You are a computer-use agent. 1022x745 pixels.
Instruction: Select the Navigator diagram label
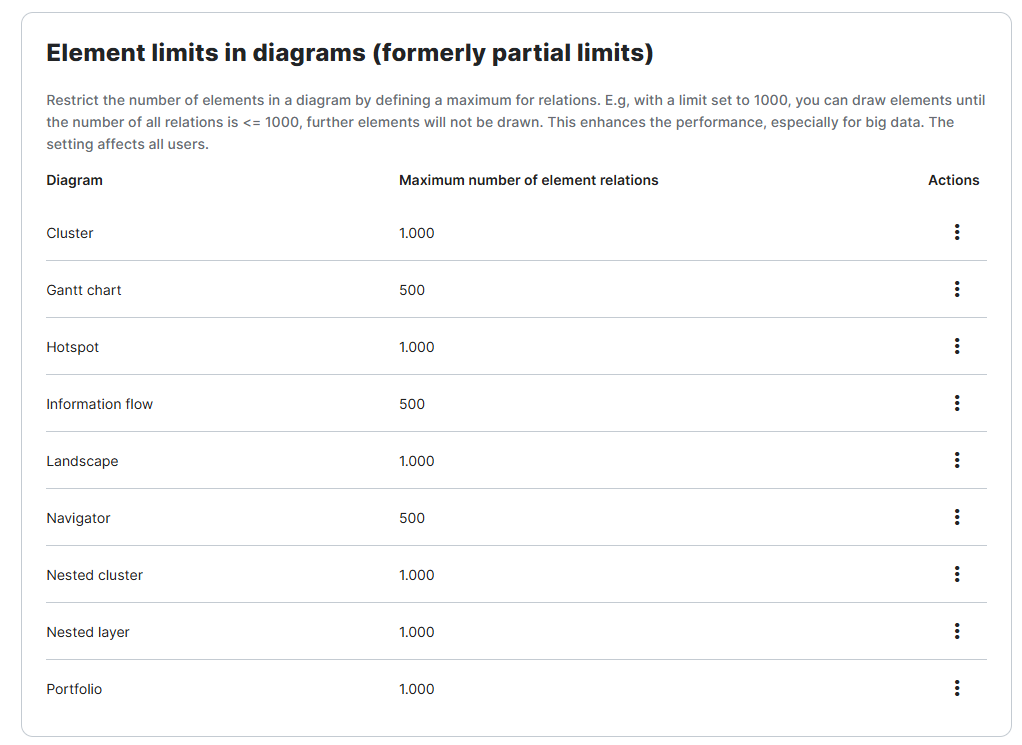click(x=78, y=518)
